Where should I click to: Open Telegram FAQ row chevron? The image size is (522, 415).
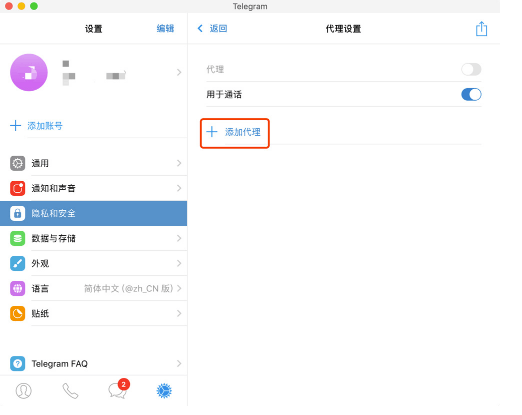pyautogui.click(x=179, y=363)
